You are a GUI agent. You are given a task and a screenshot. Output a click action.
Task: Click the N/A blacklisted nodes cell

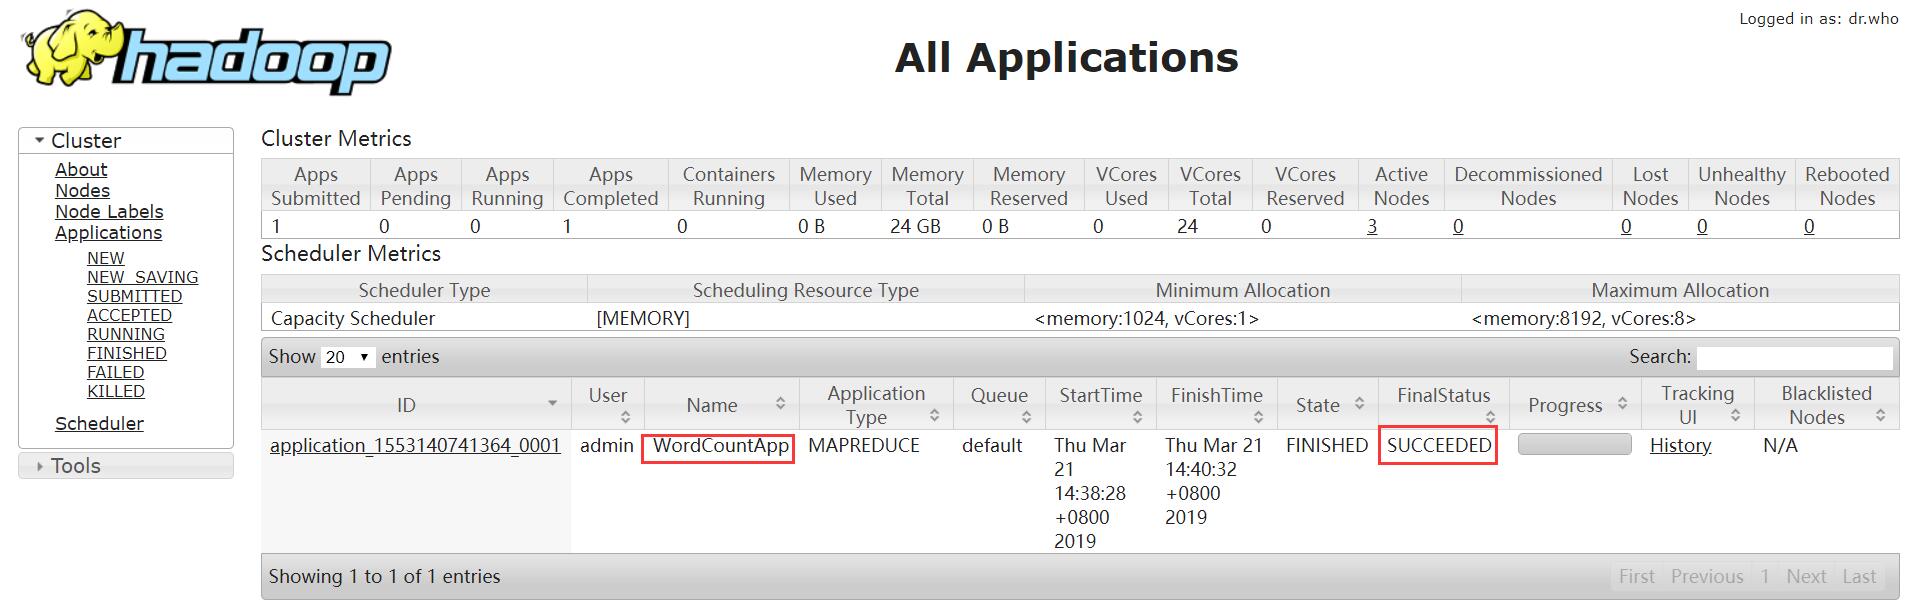1780,446
